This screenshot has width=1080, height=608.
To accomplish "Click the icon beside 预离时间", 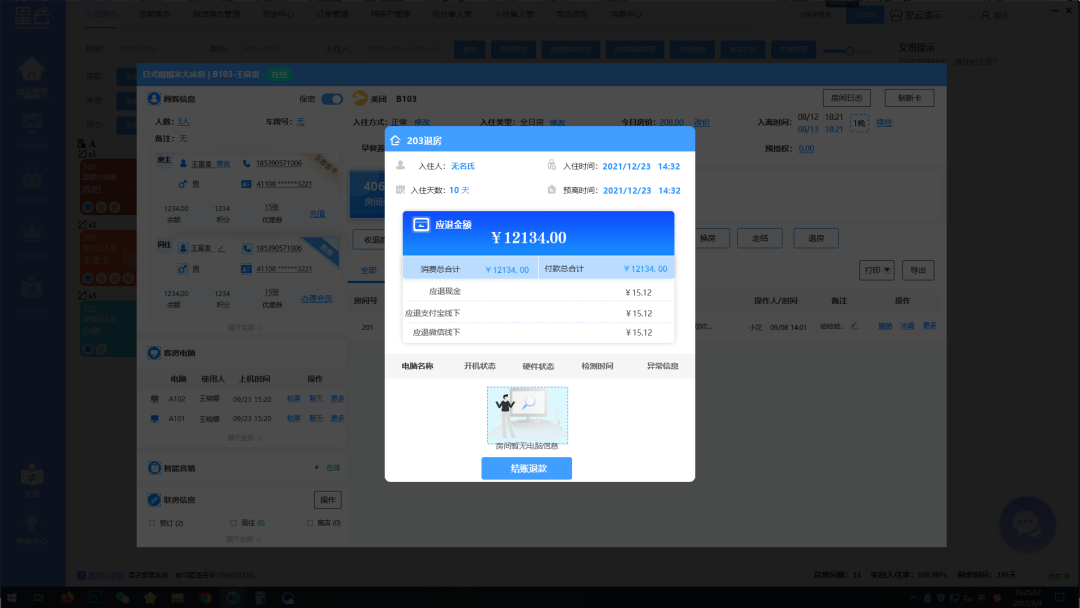I will pos(552,189).
